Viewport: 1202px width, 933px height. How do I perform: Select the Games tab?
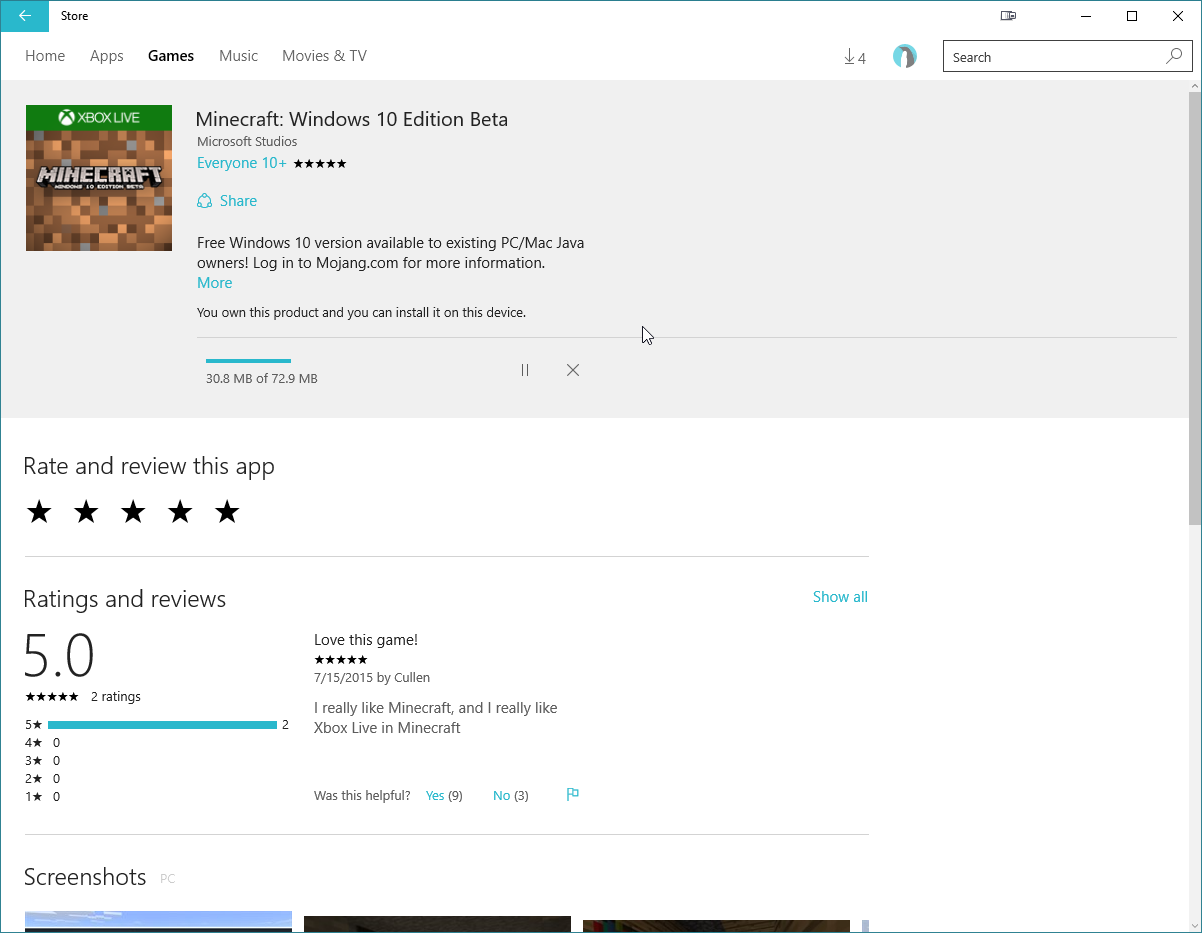(171, 56)
